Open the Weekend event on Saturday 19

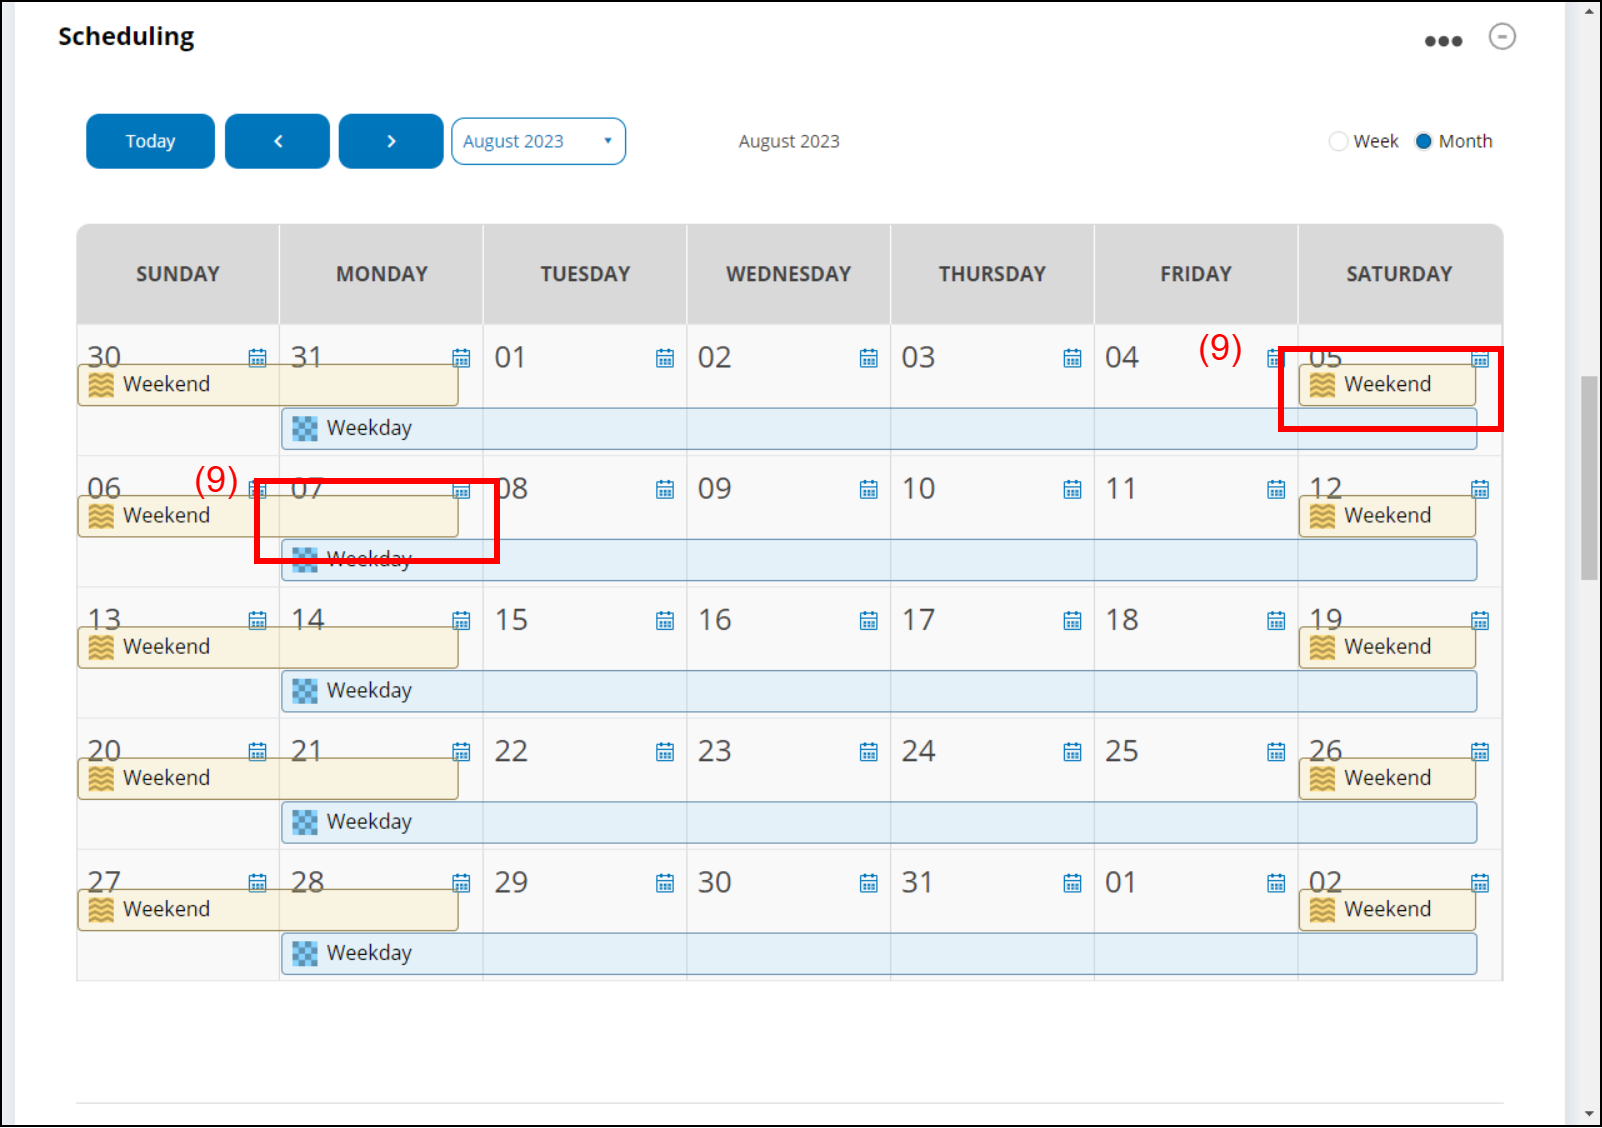coord(1386,647)
